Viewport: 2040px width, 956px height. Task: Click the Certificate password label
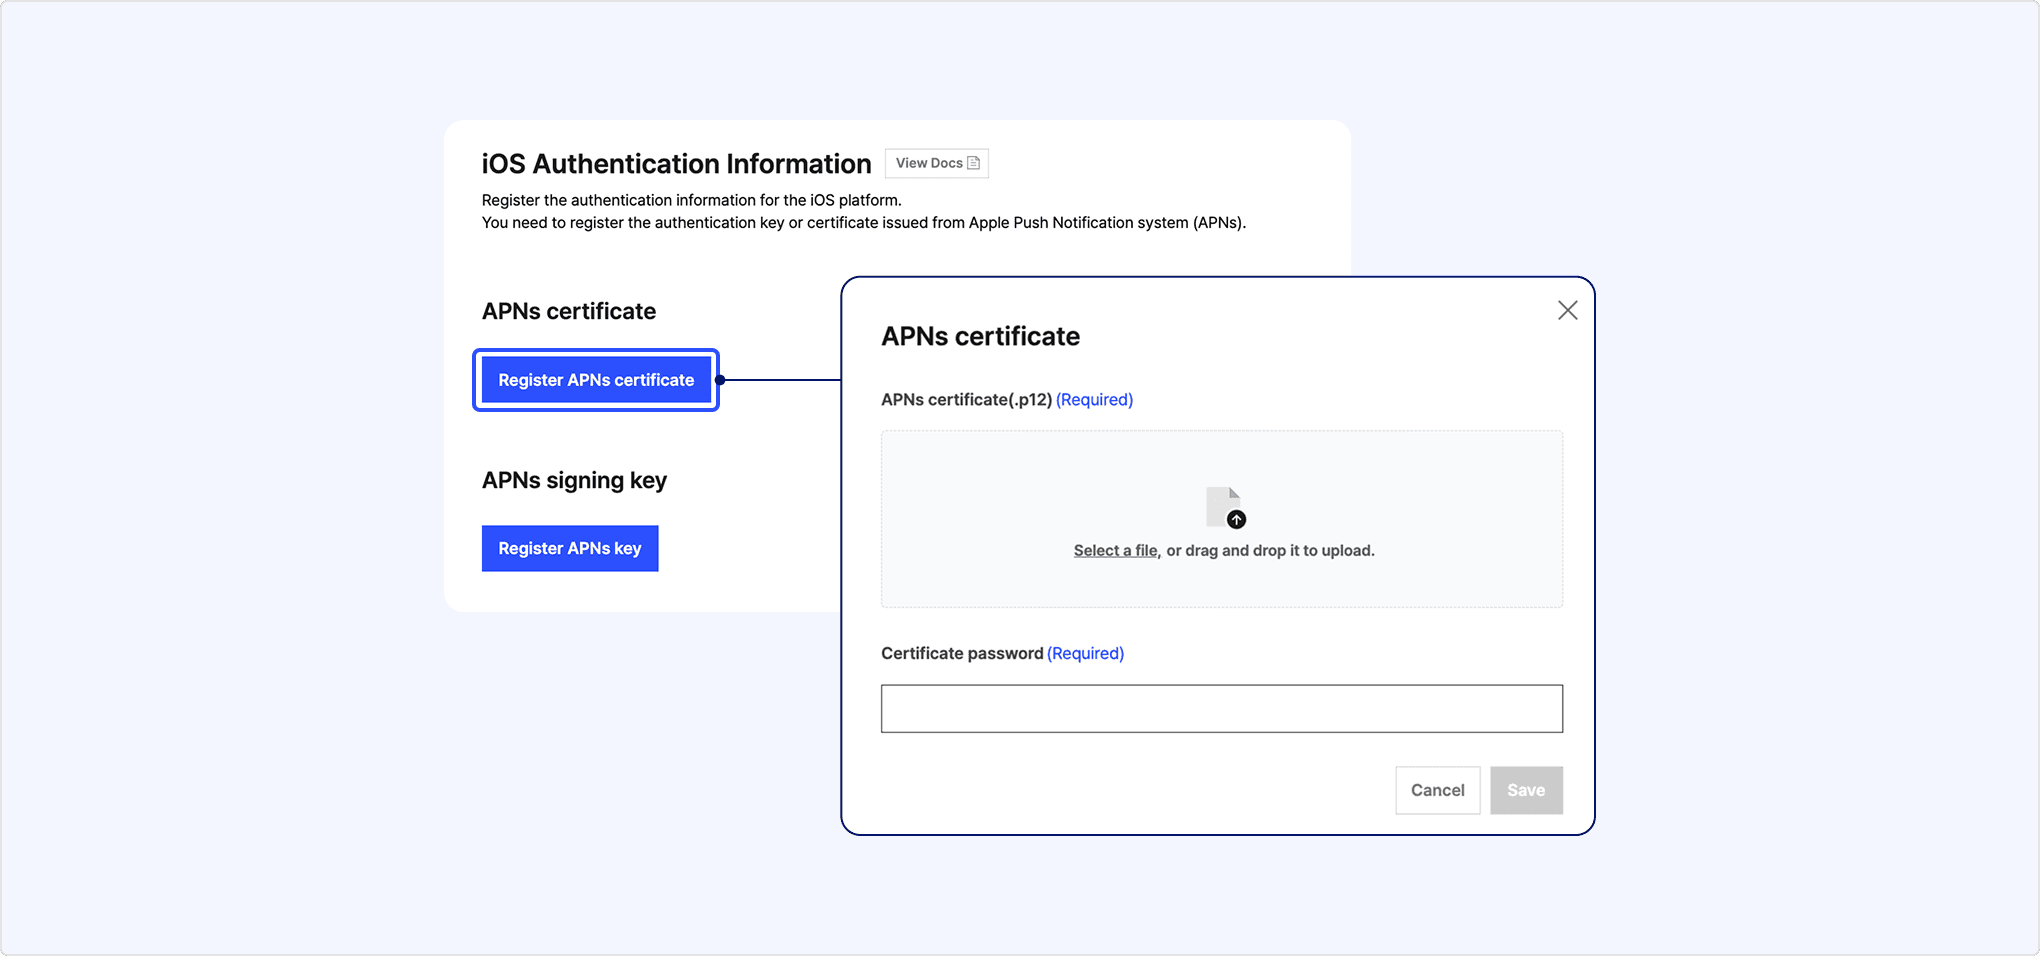(961, 654)
